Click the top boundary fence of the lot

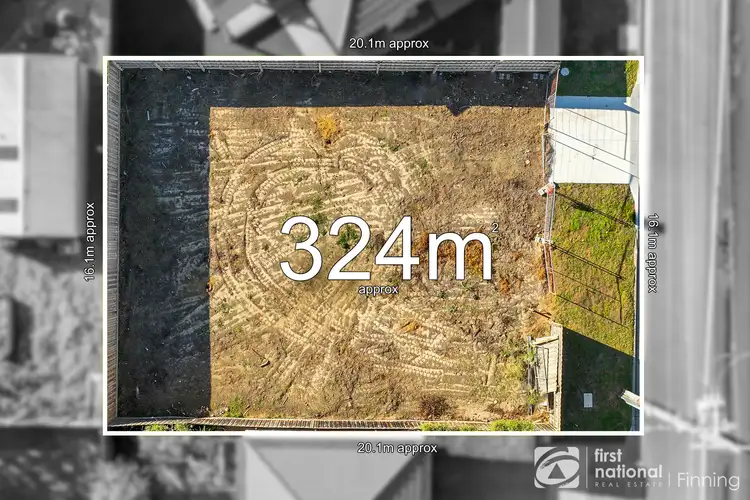(x=330, y=66)
